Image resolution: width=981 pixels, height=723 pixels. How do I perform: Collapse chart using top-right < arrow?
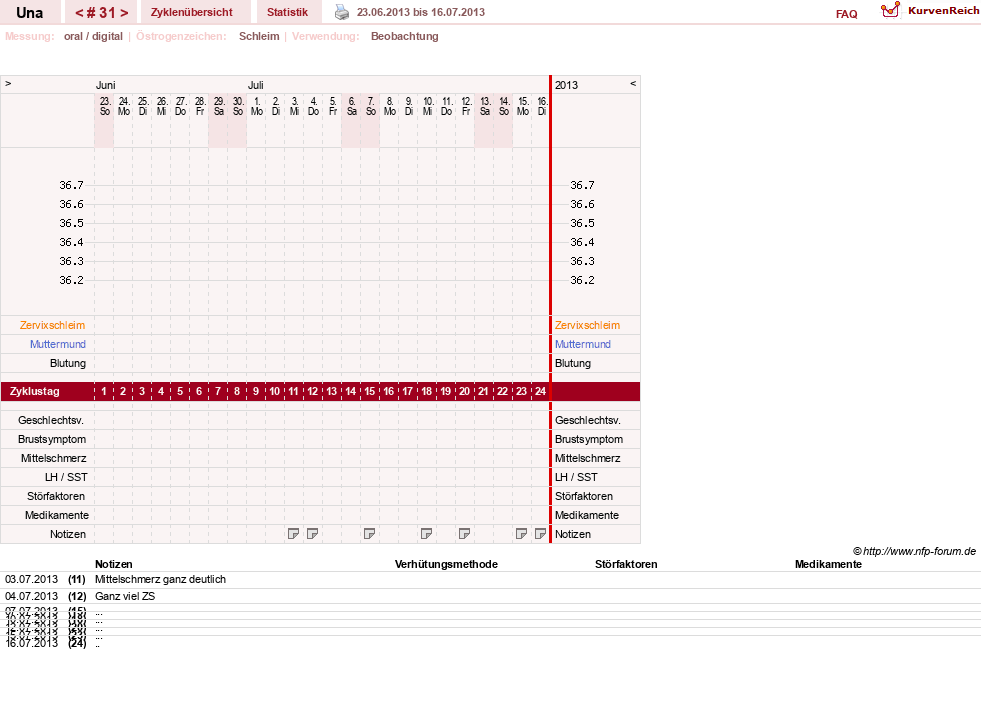tap(633, 83)
